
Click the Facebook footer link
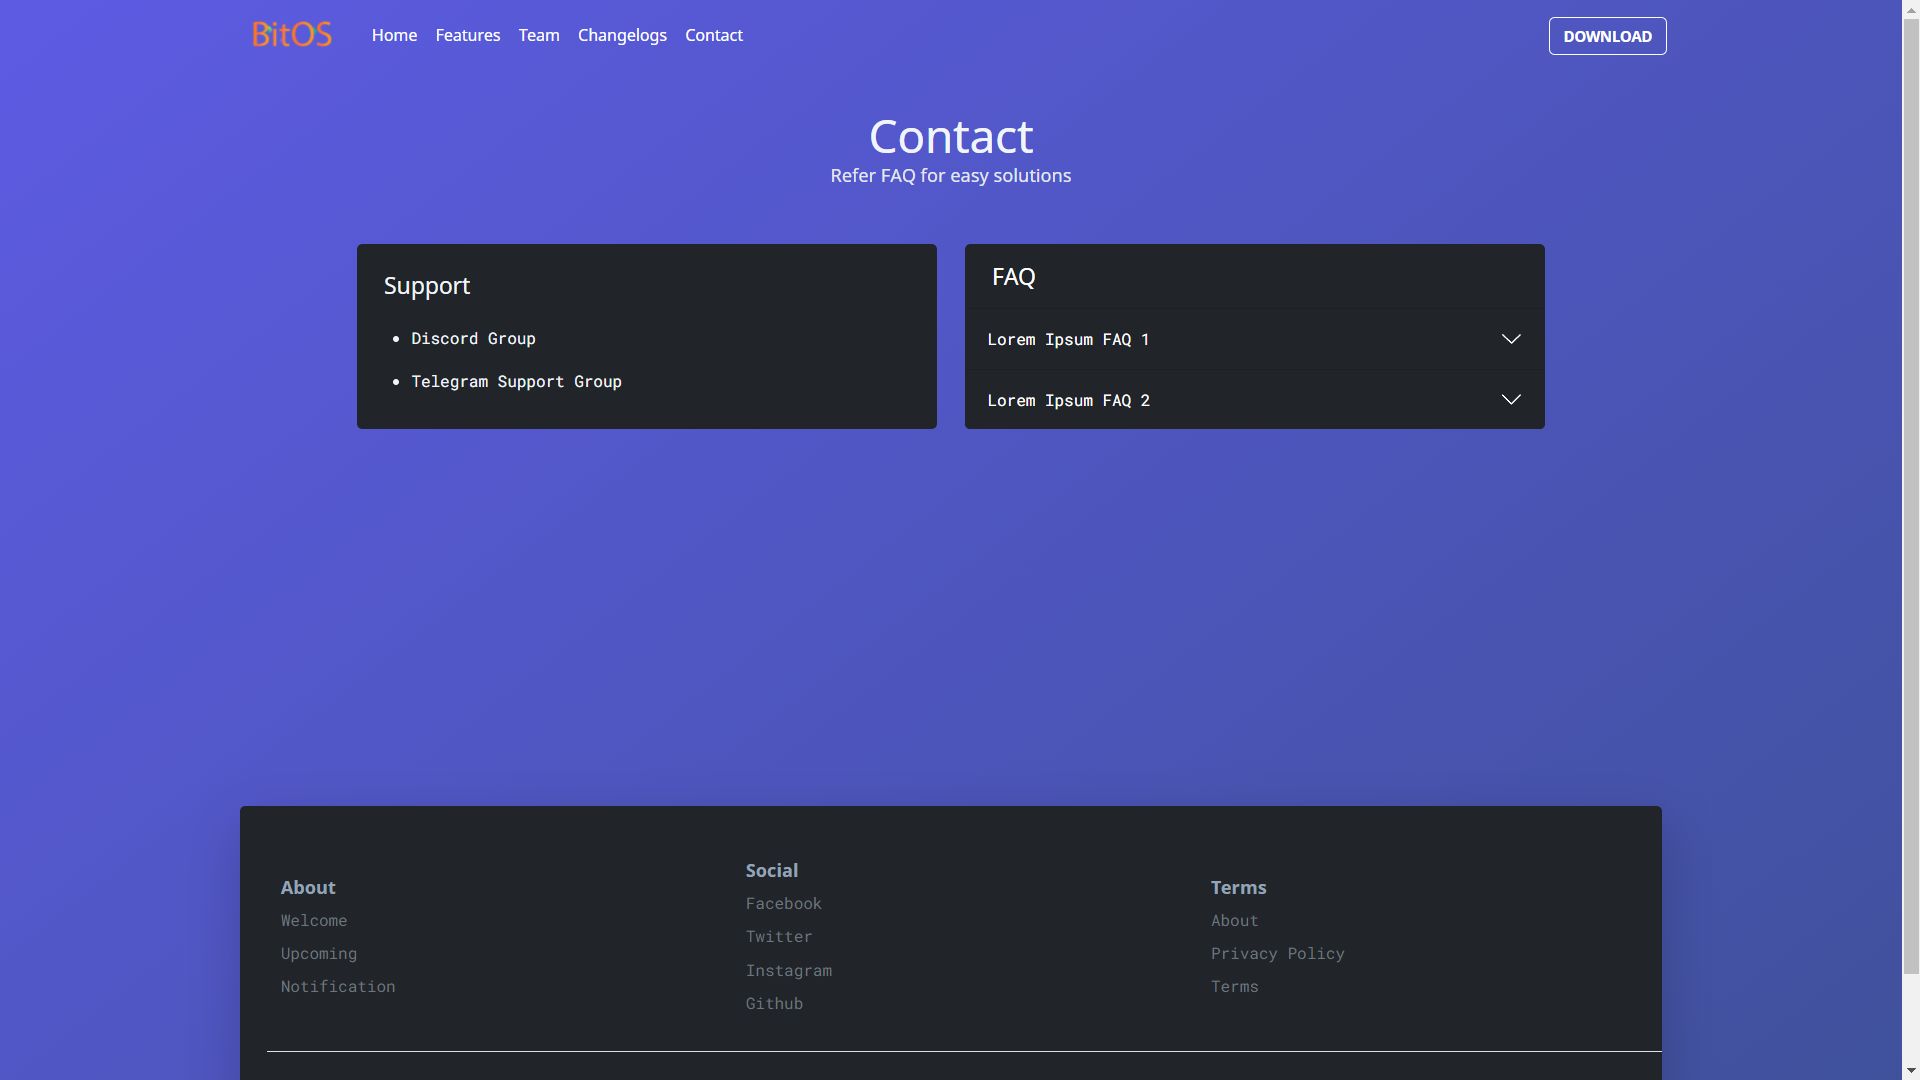click(x=783, y=904)
